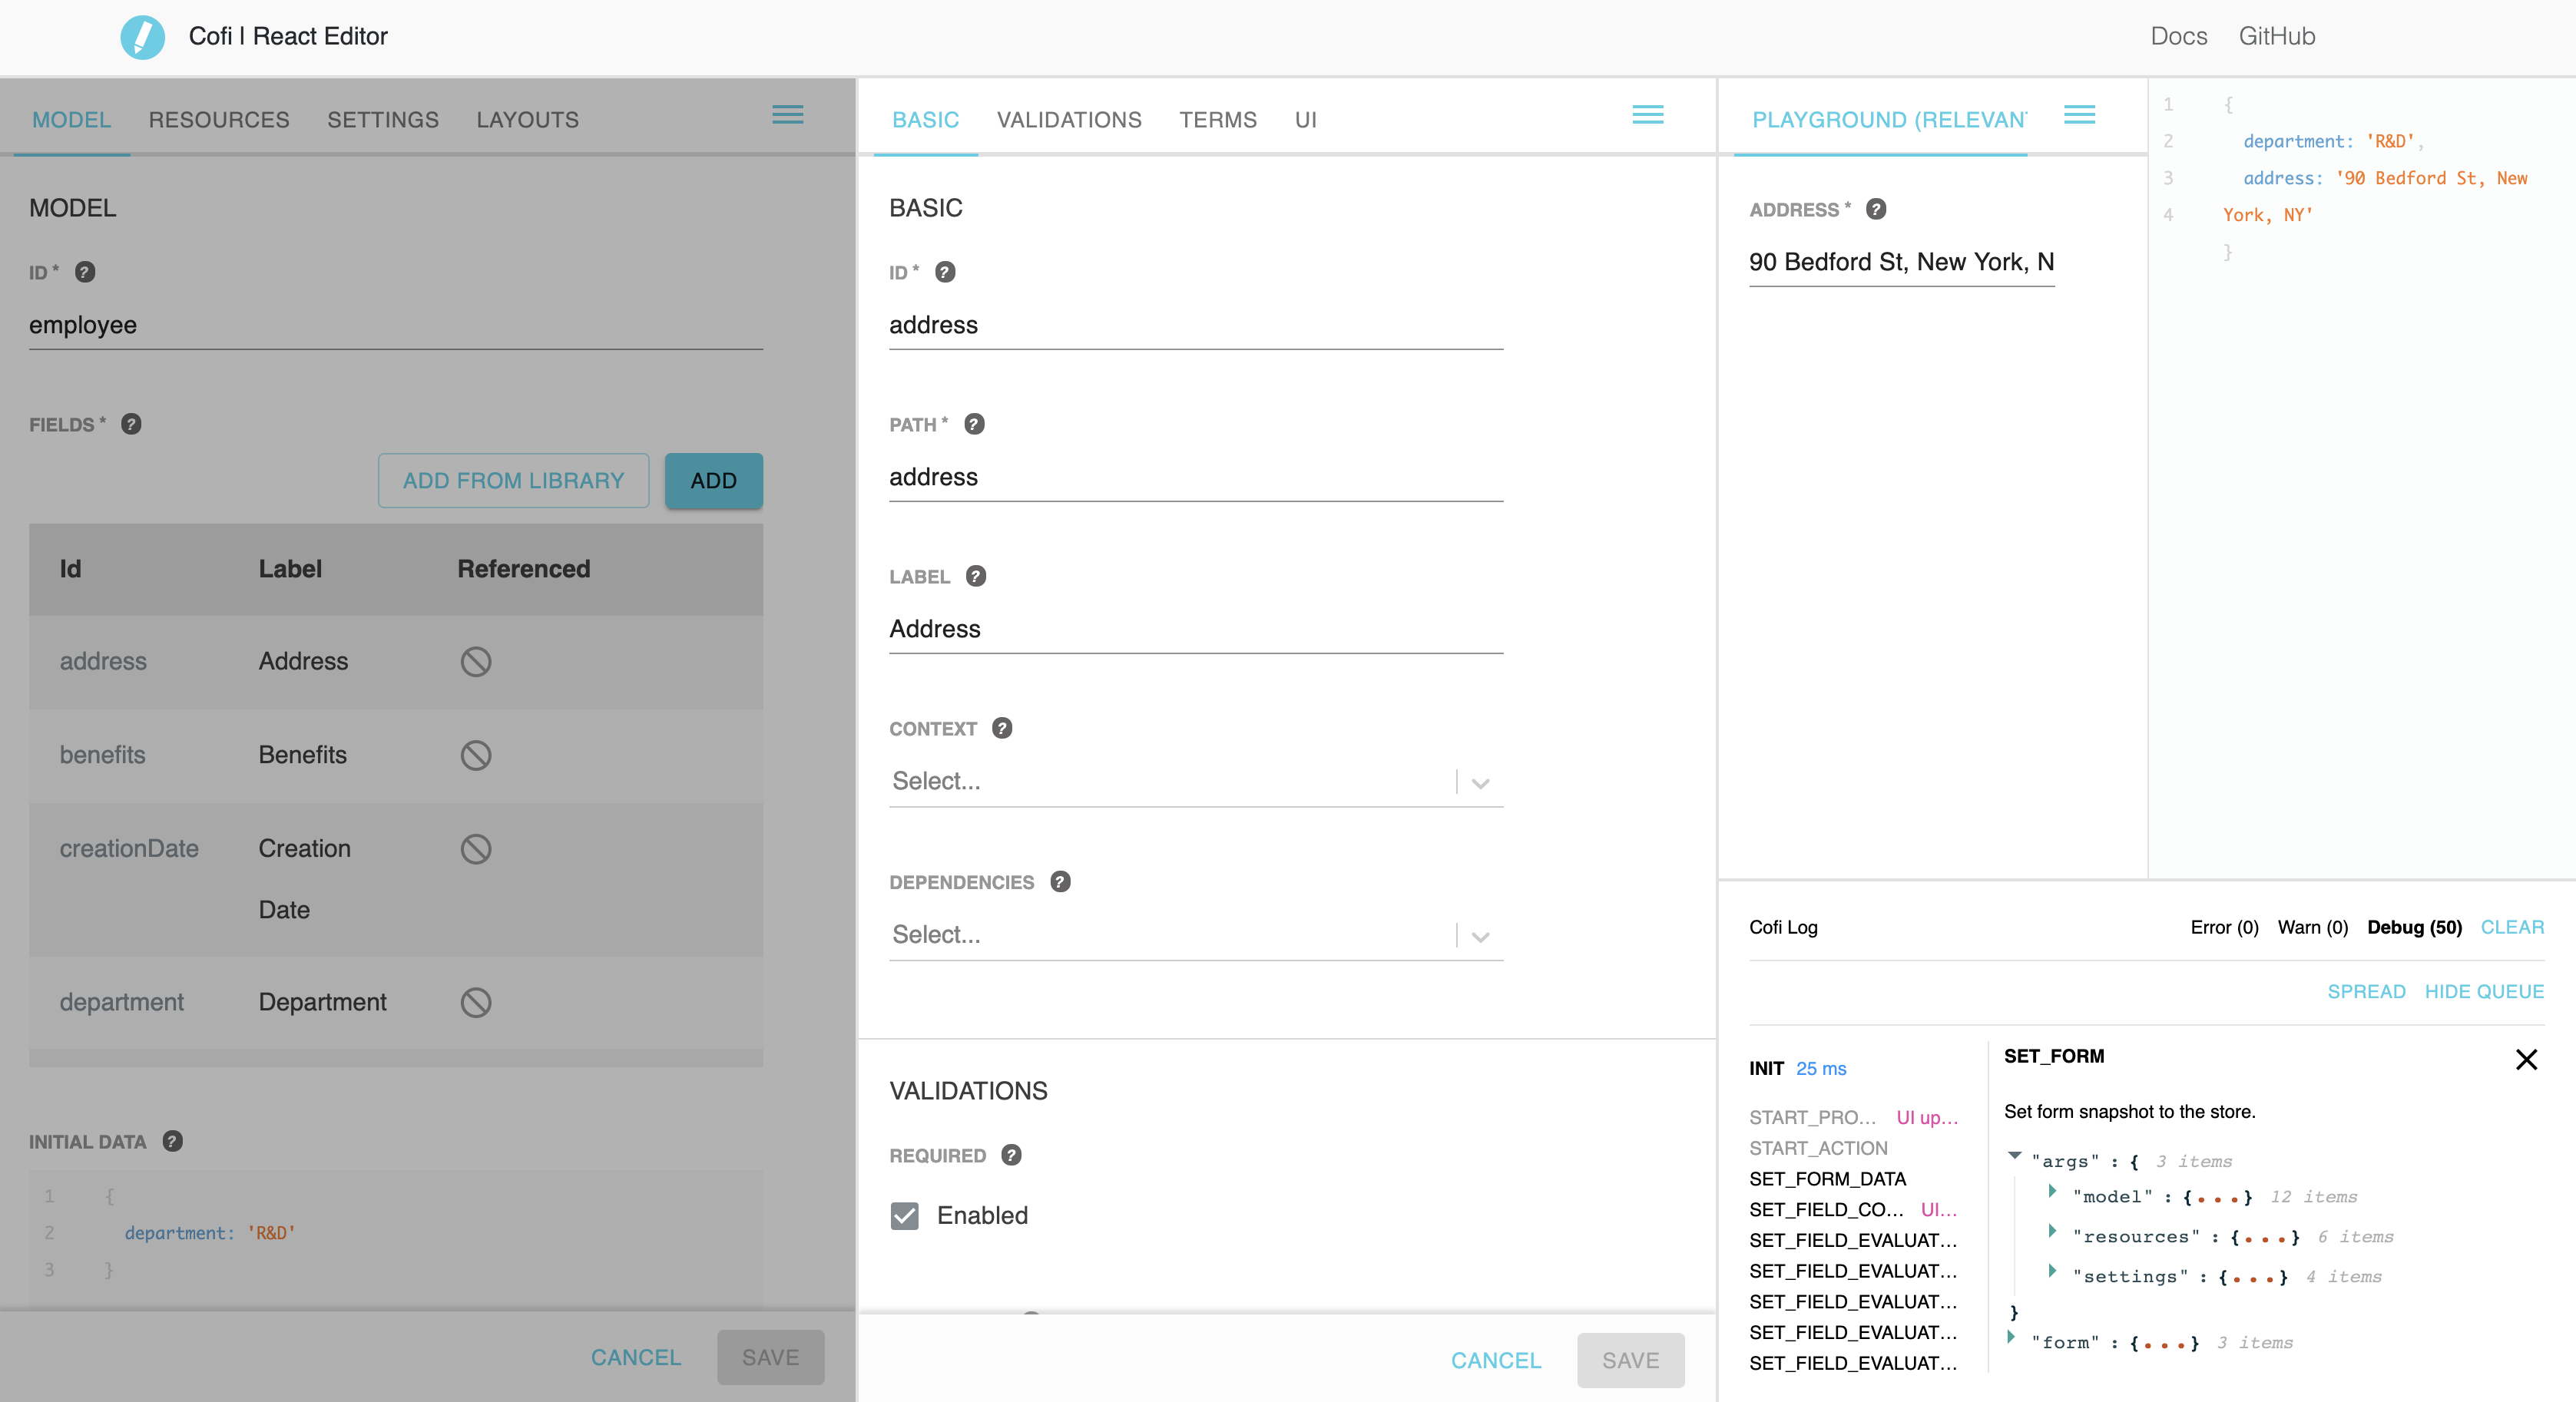Select the benefits row in fields table
2576x1402 pixels.
tap(395, 755)
